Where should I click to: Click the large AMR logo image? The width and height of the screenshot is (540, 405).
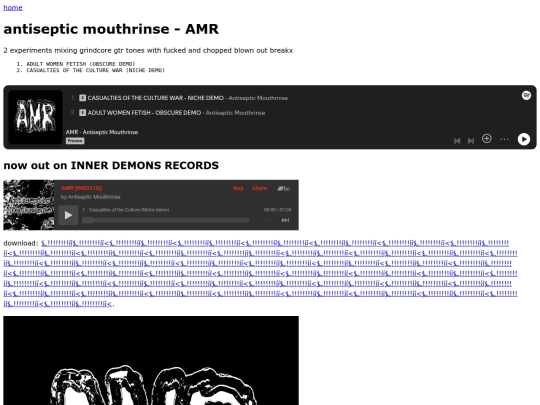151,361
